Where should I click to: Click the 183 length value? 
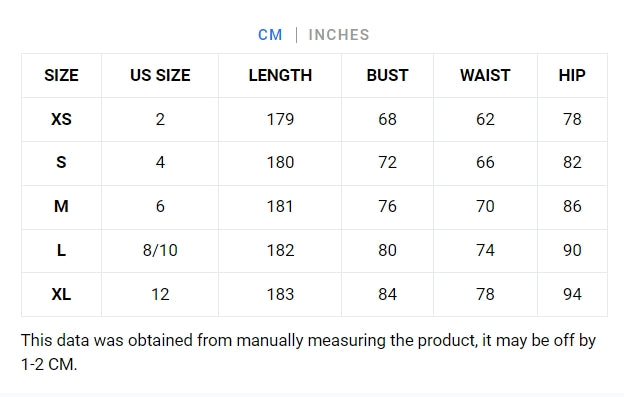click(x=280, y=294)
